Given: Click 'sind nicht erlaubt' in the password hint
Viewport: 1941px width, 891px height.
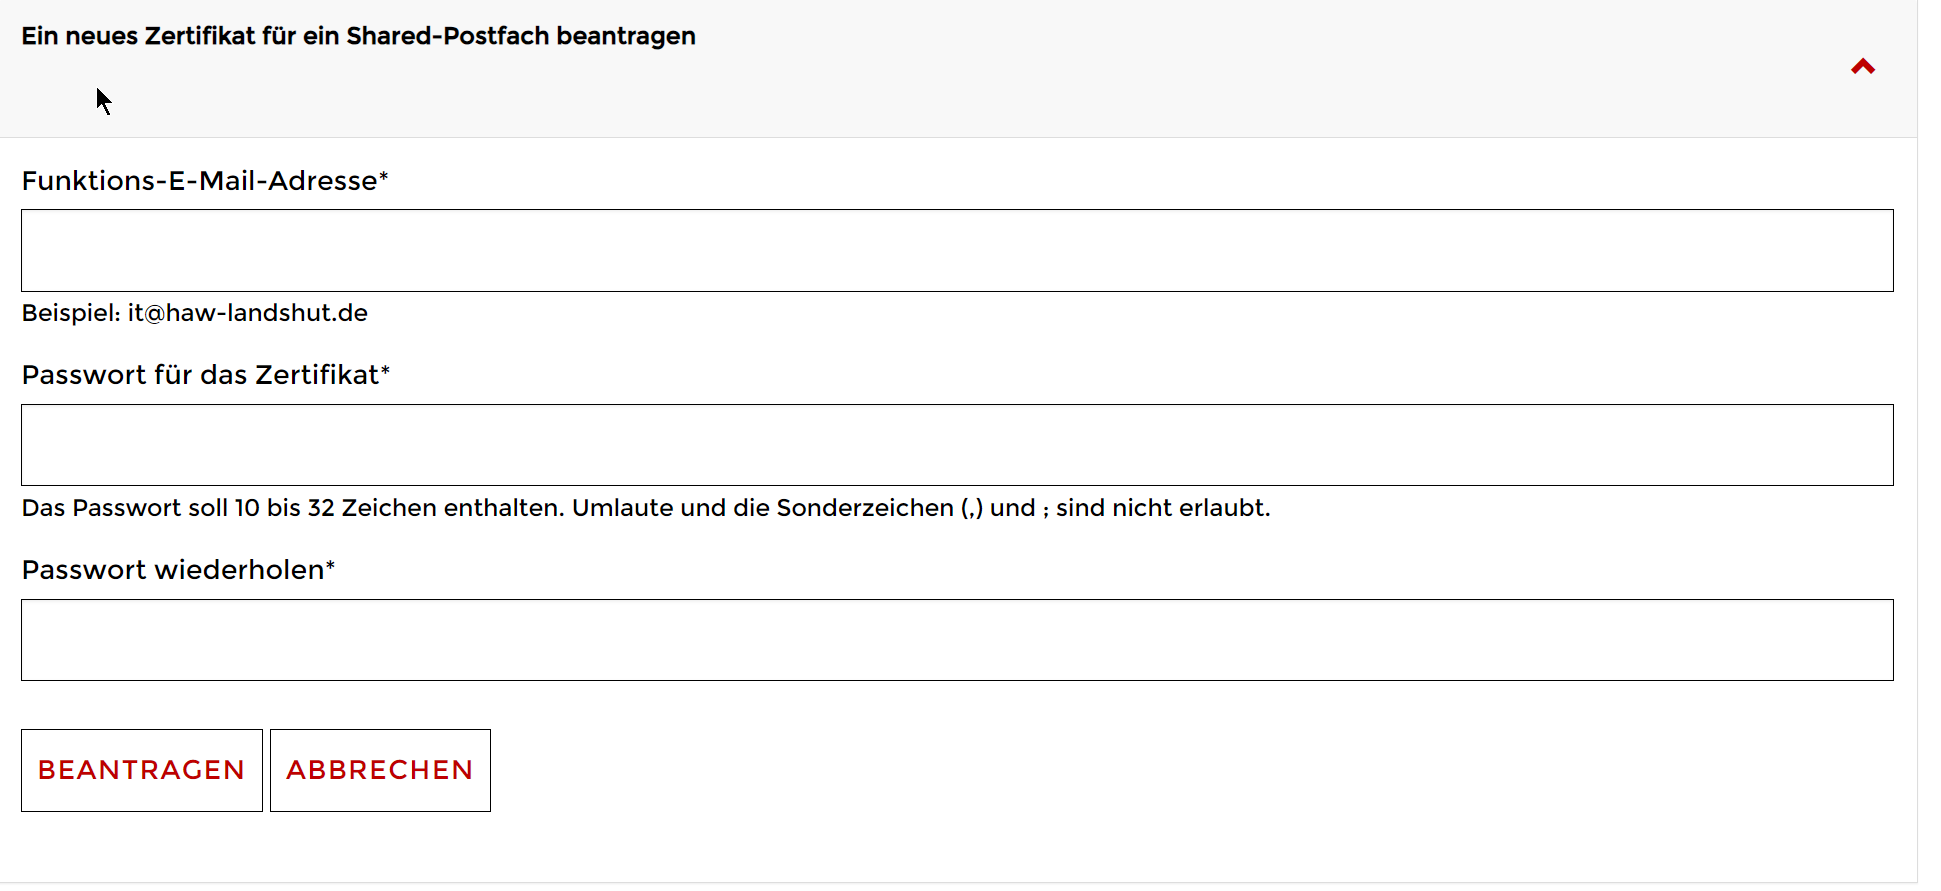Looking at the screenshot, I should 1162,508.
